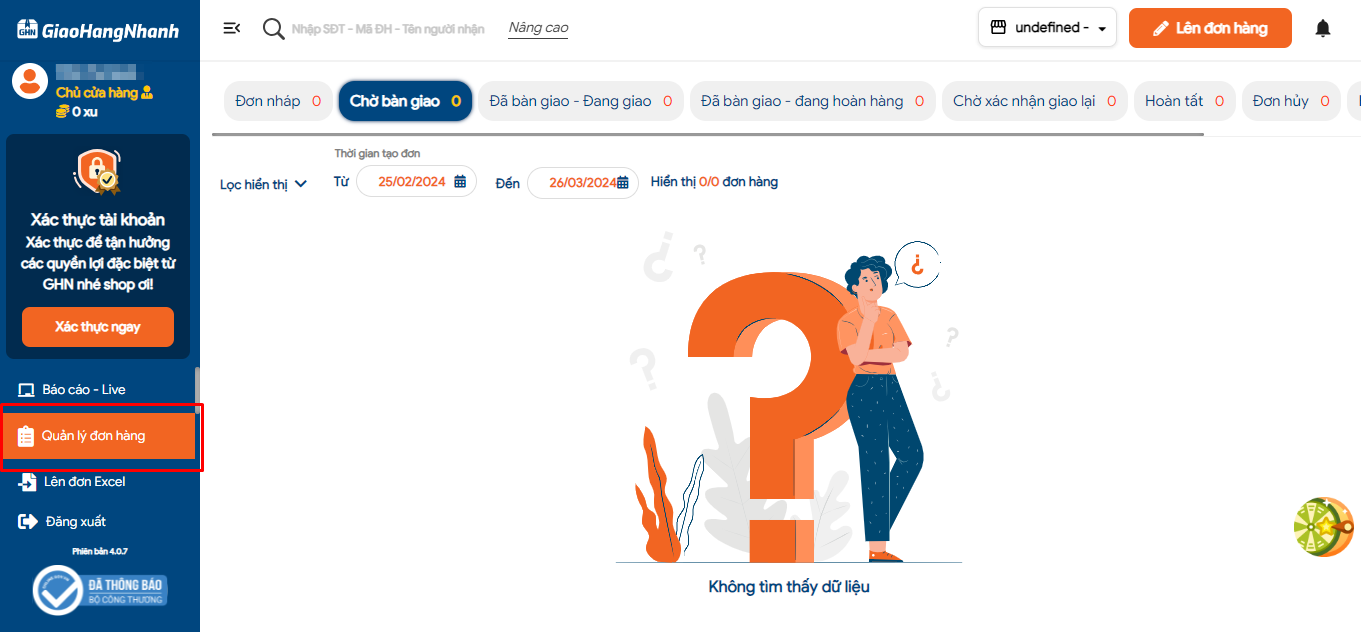This screenshot has width=1361, height=632.
Task: Click the GiaoHangNhanh logo
Action: coord(98,31)
